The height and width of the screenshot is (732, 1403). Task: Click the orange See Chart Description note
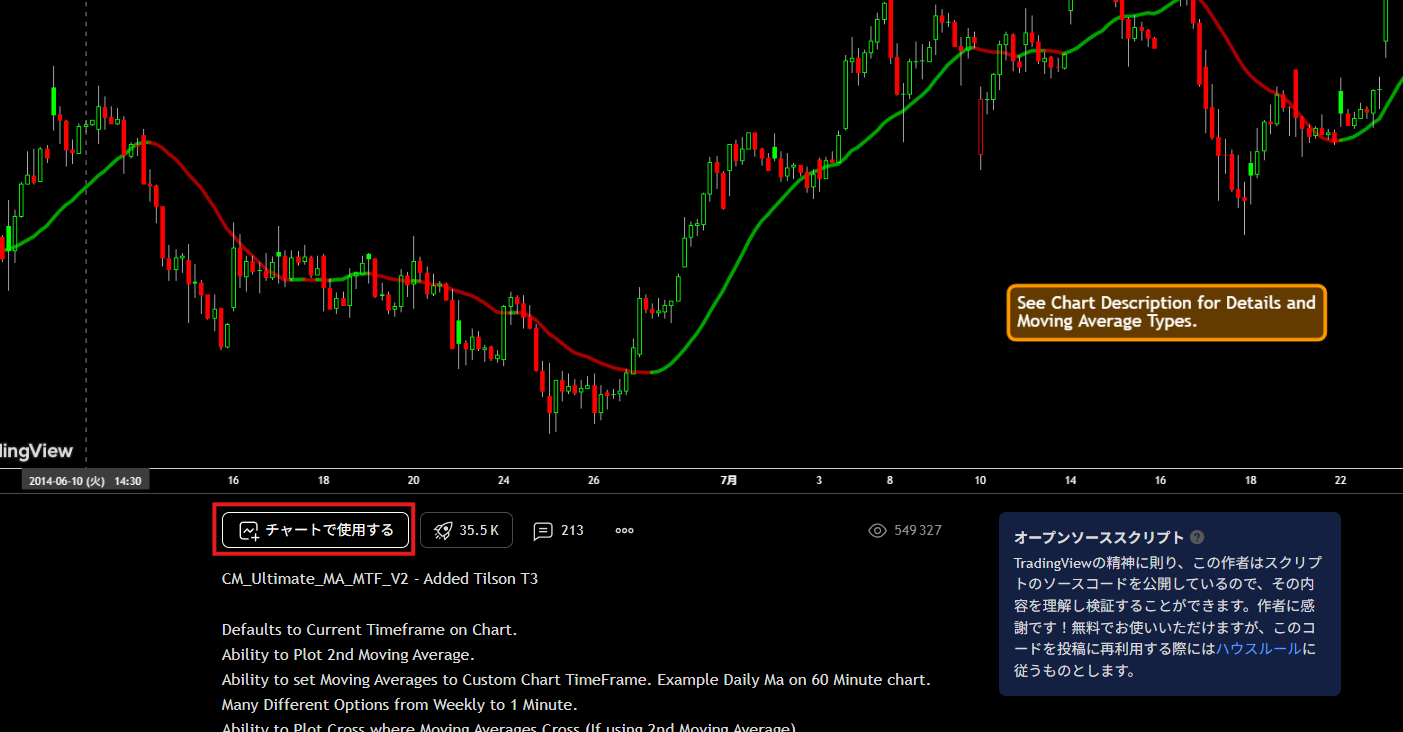(x=1166, y=312)
